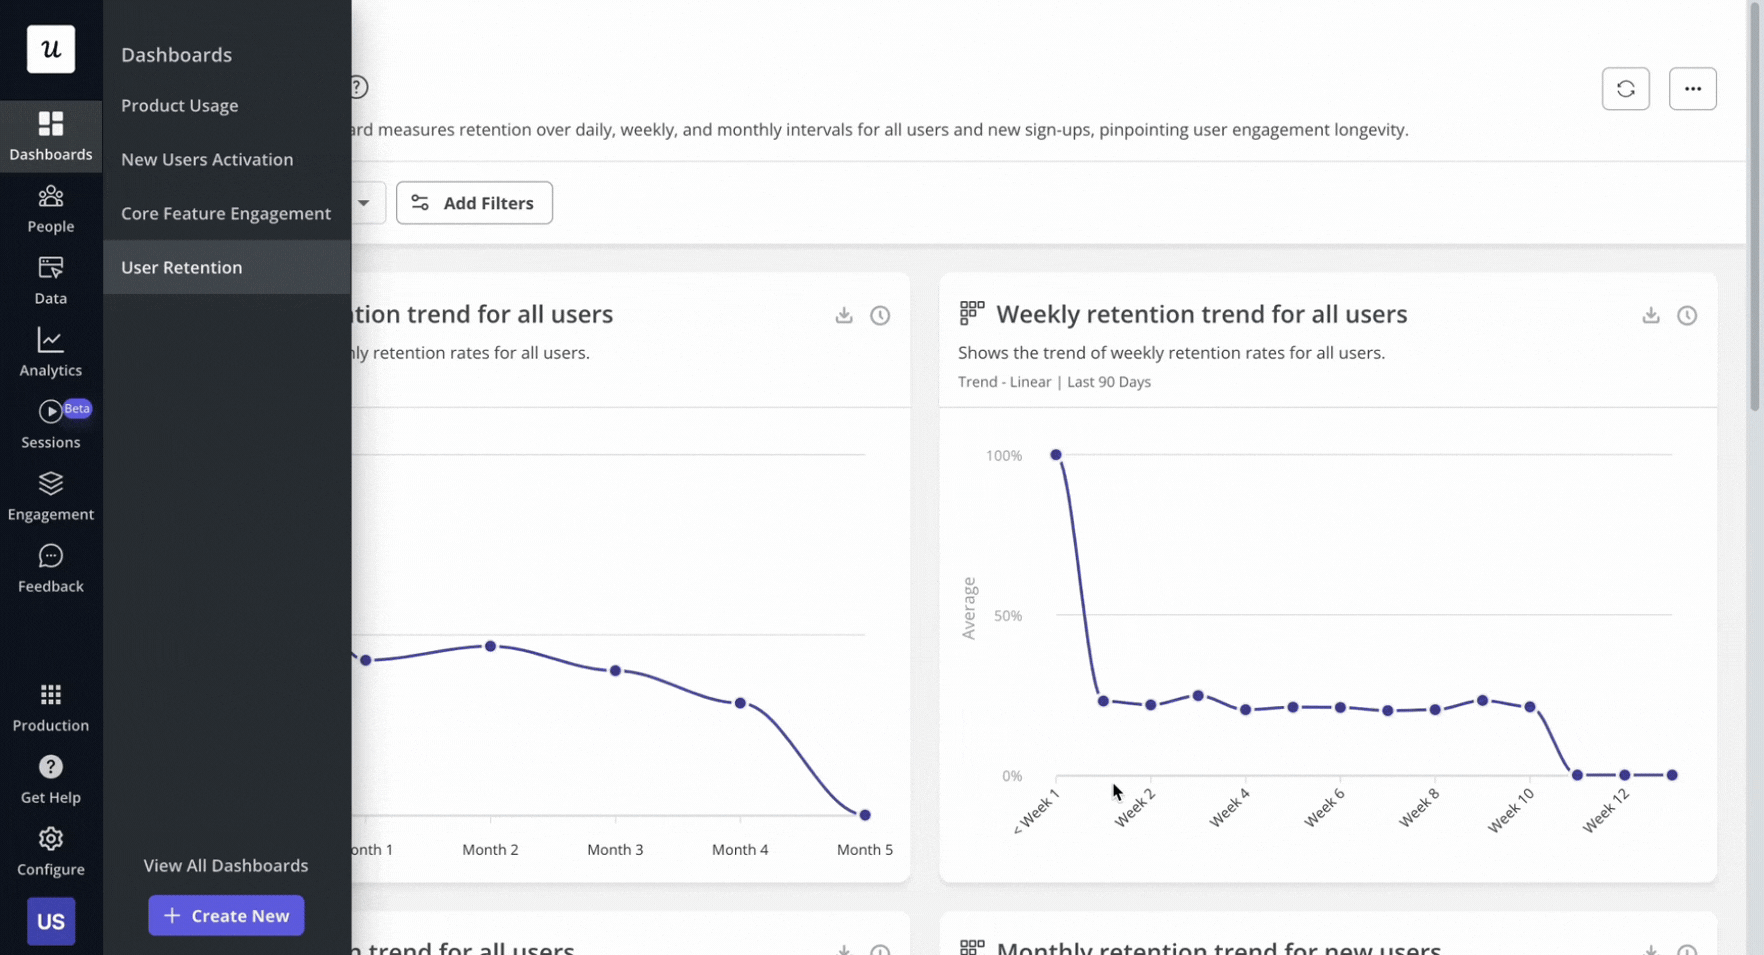Click the Create New button
This screenshot has height=955, width=1764.
[226, 915]
